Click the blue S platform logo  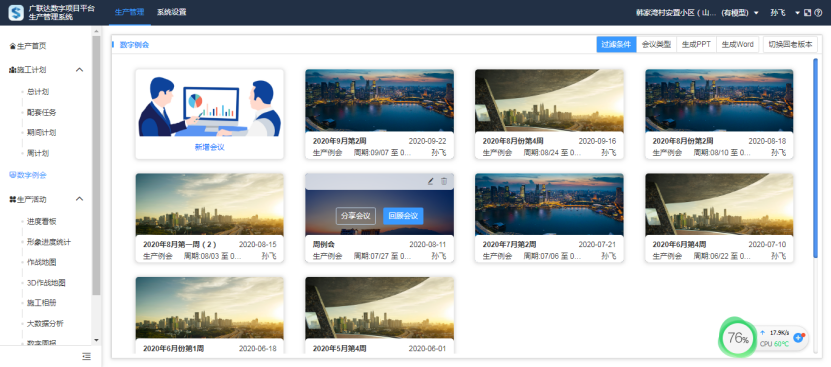click(x=16, y=12)
